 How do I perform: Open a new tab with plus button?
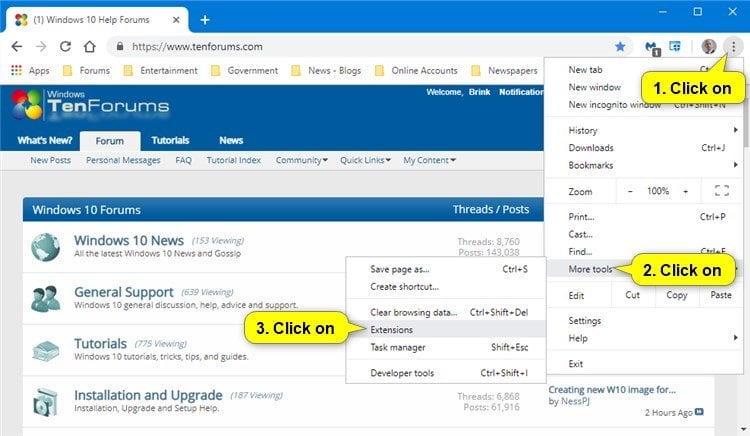[x=205, y=20]
